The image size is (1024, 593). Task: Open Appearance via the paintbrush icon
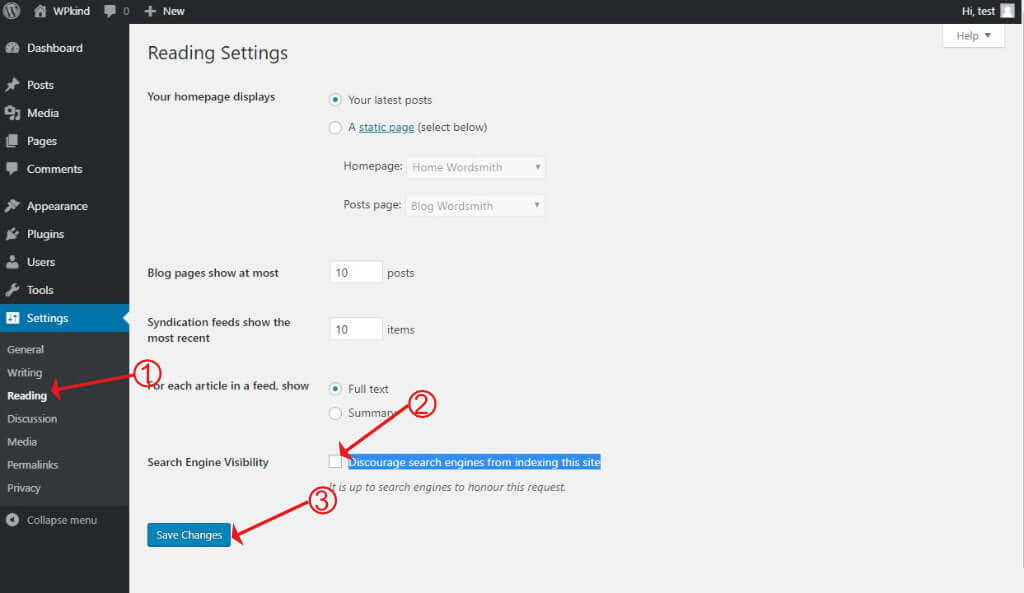[x=14, y=205]
